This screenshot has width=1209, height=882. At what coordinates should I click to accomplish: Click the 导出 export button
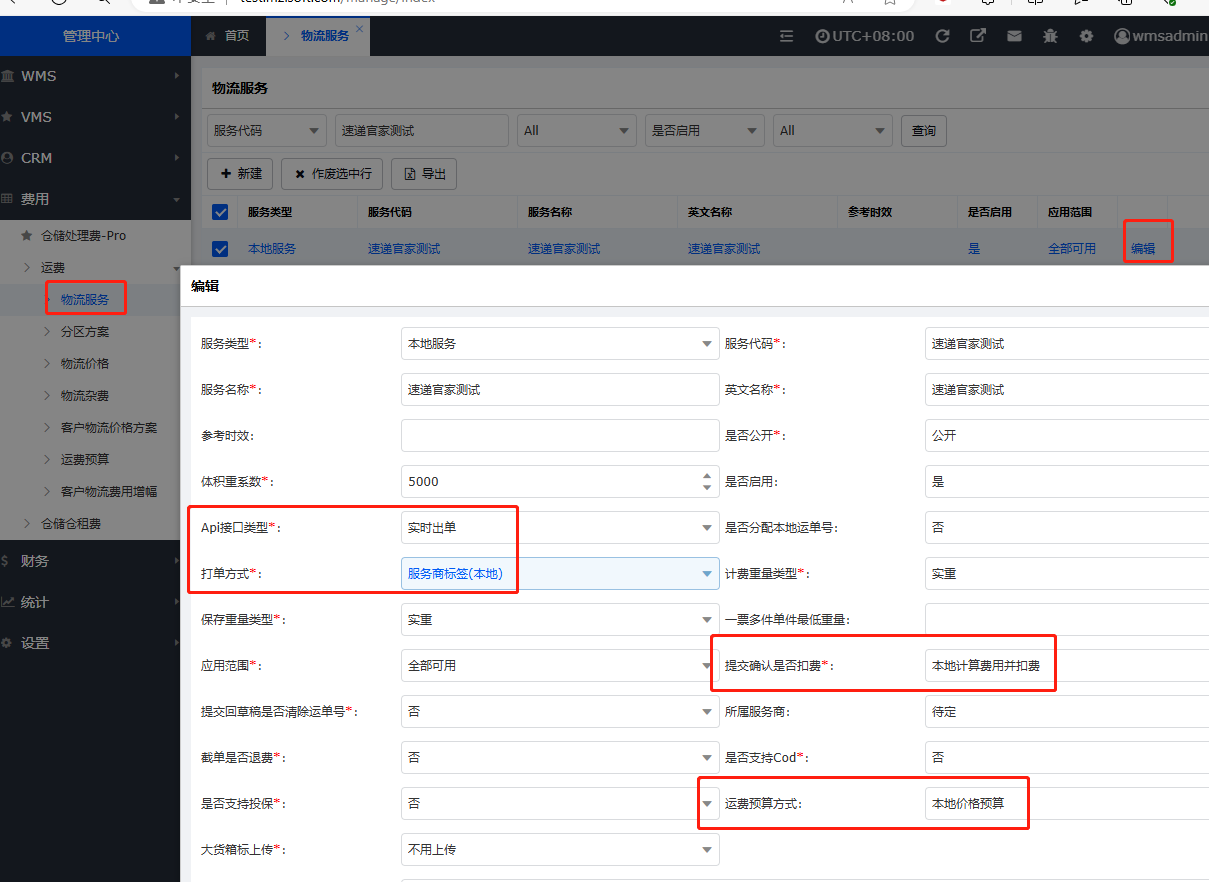click(x=424, y=173)
